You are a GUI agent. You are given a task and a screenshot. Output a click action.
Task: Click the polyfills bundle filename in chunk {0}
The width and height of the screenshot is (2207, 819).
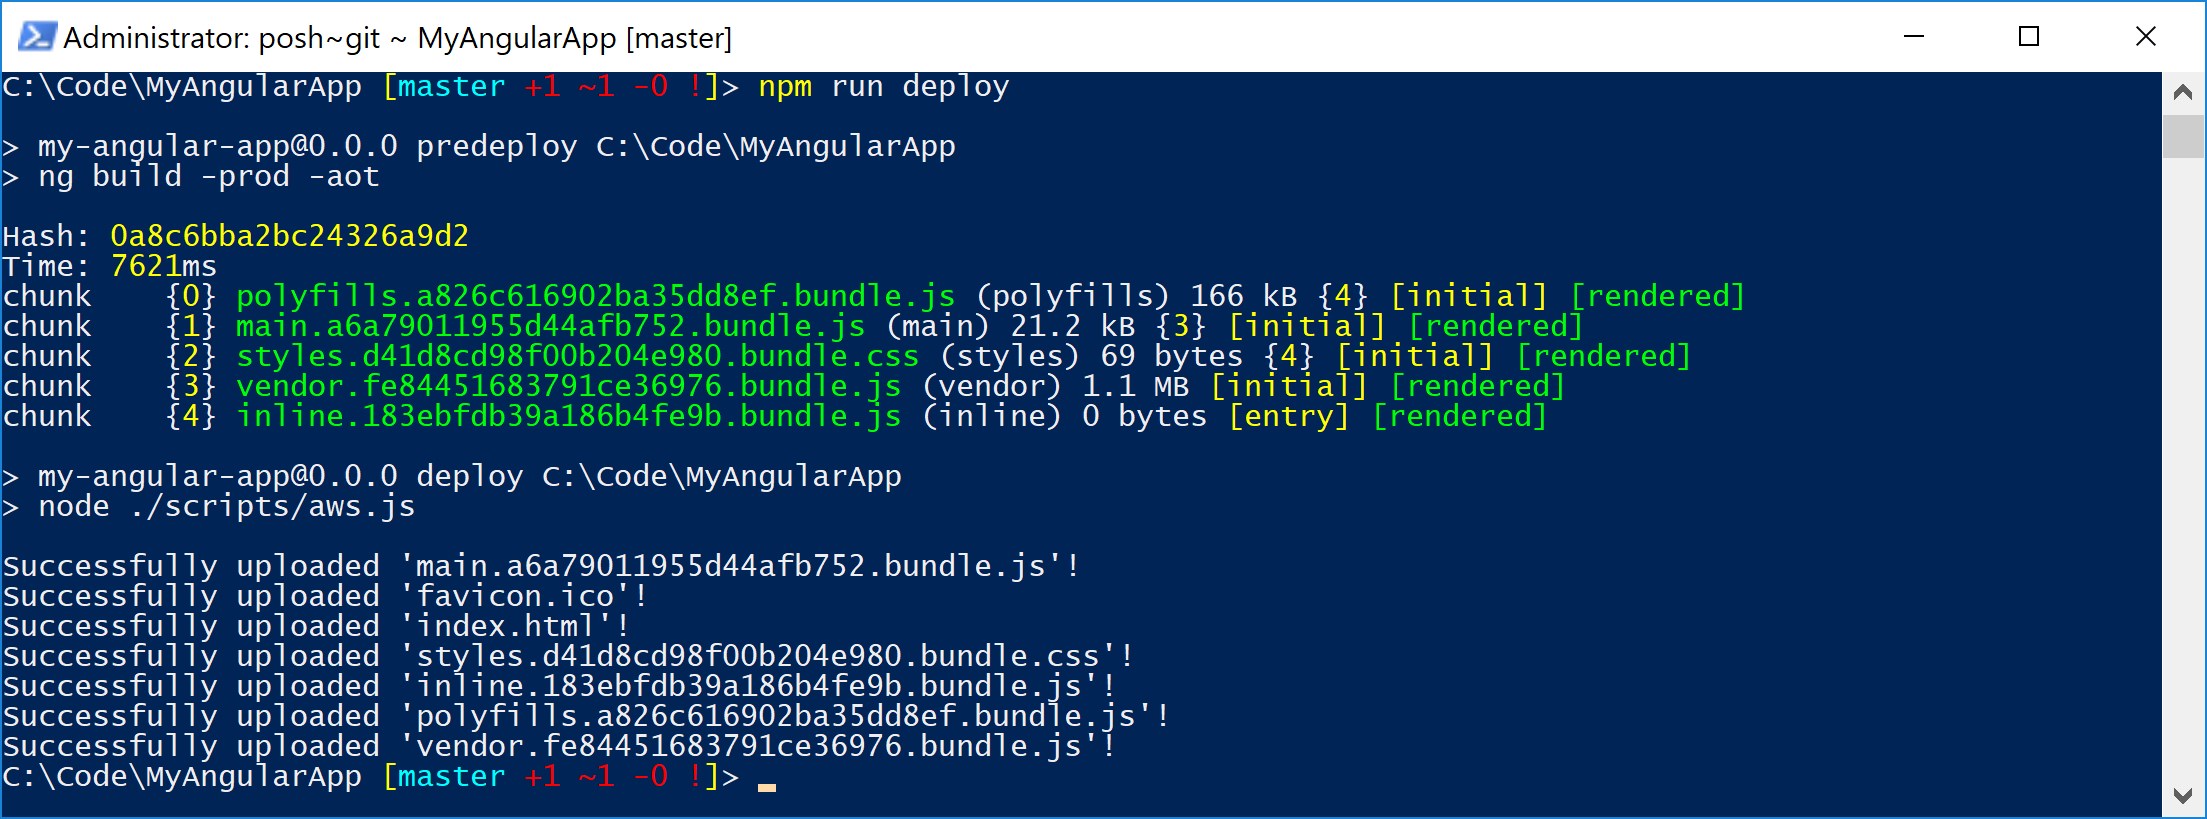coord(595,296)
